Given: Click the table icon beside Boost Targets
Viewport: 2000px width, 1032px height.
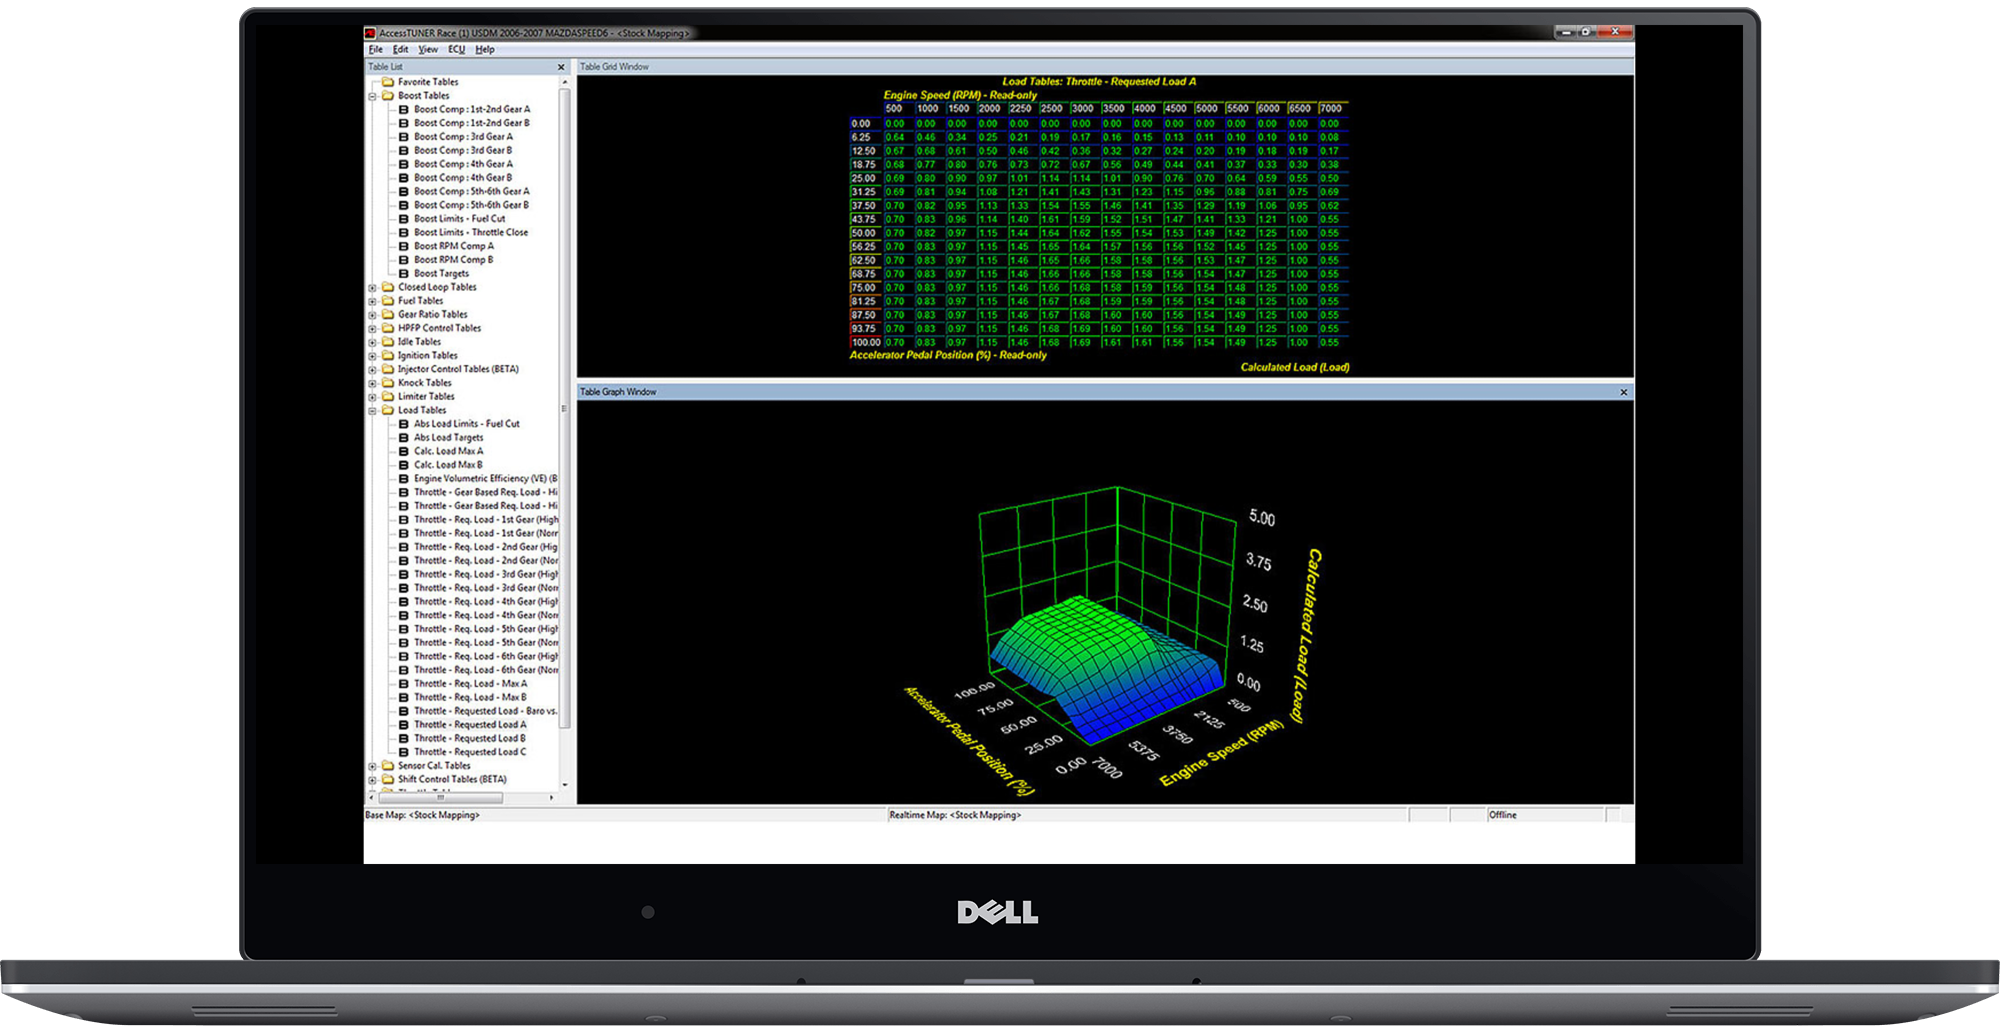Looking at the screenshot, I should (404, 273).
